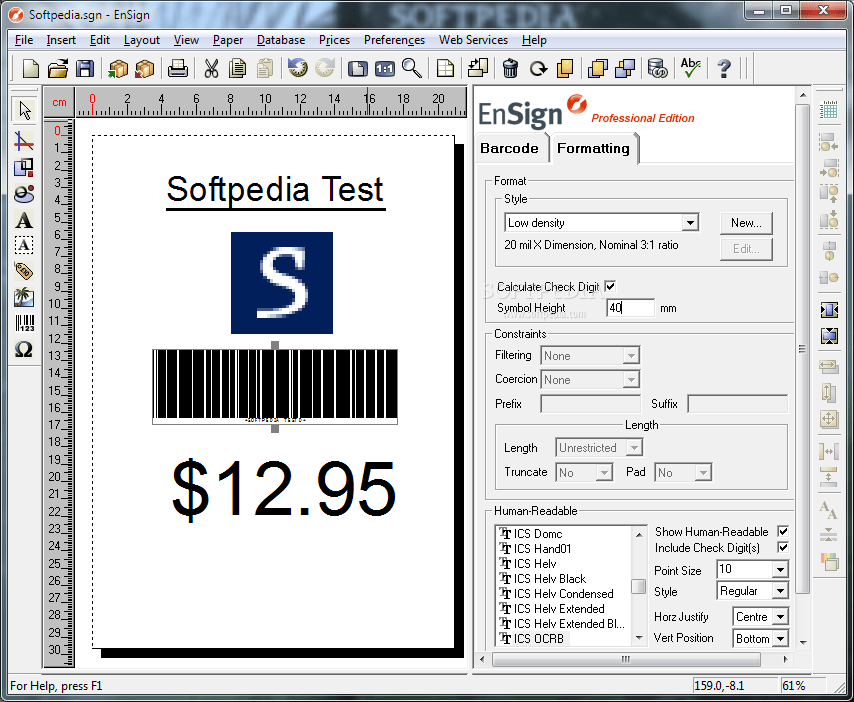
Task: Run spell check using the Abc checkmark icon
Action: [x=691, y=69]
